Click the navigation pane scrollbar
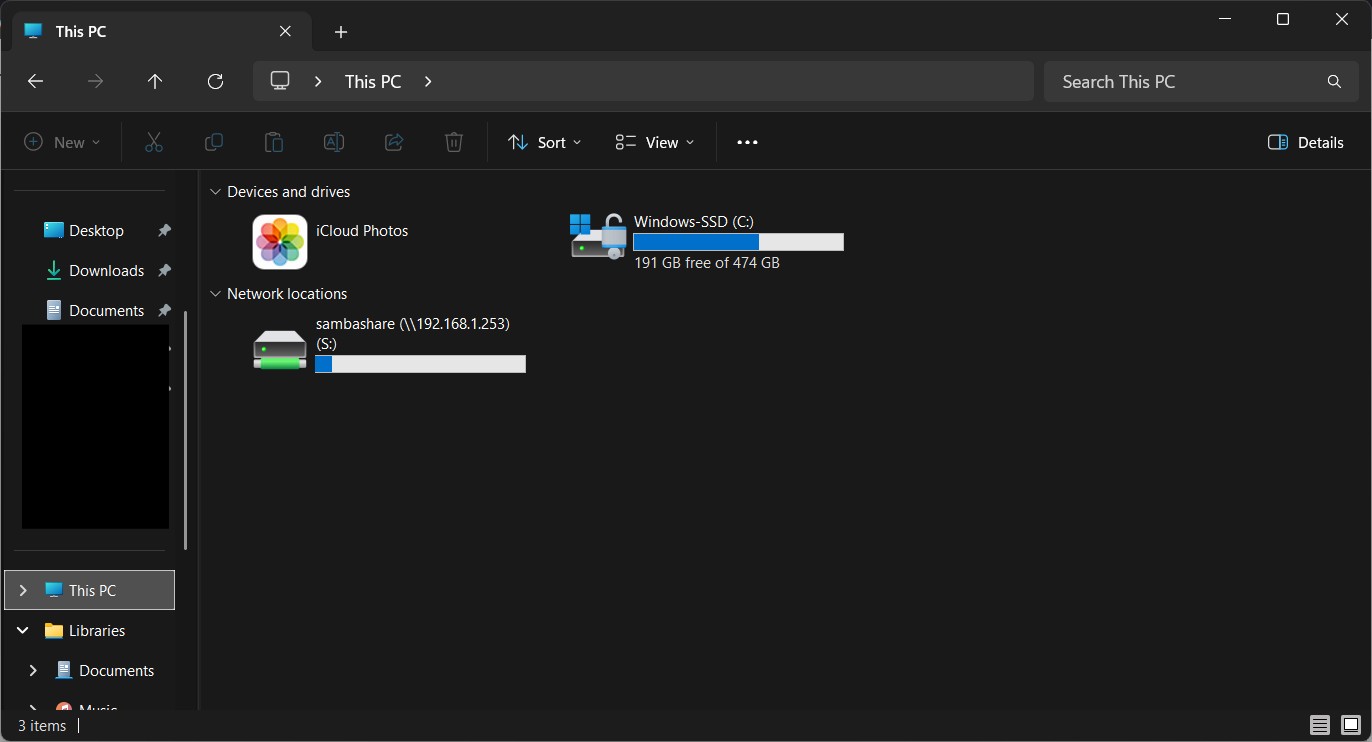 point(186,430)
